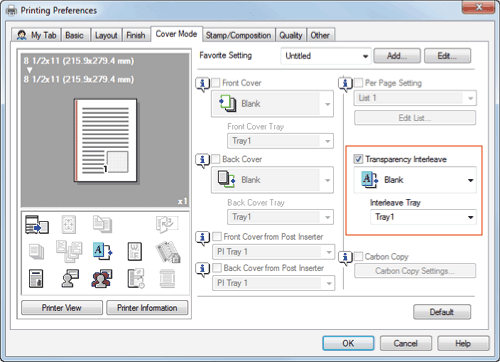Tick Back Cover from Post Inserter checkbox
This screenshot has height=362, width=500.
coord(217,268)
